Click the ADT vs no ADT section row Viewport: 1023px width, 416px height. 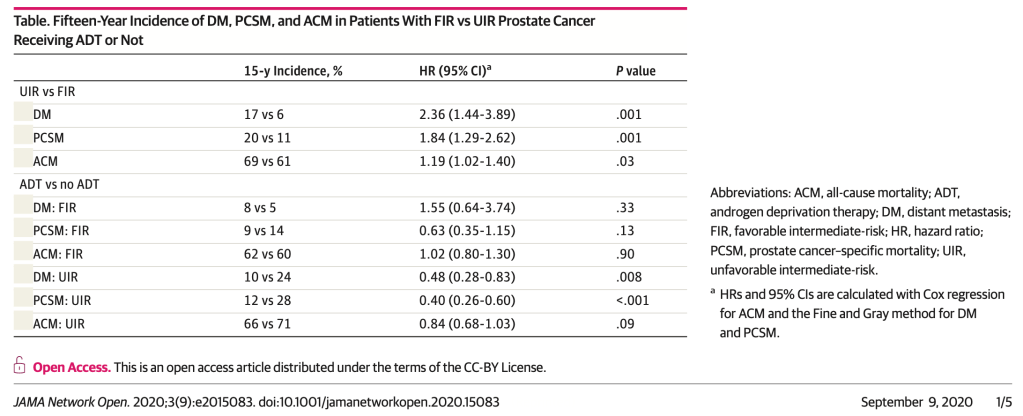(62, 185)
